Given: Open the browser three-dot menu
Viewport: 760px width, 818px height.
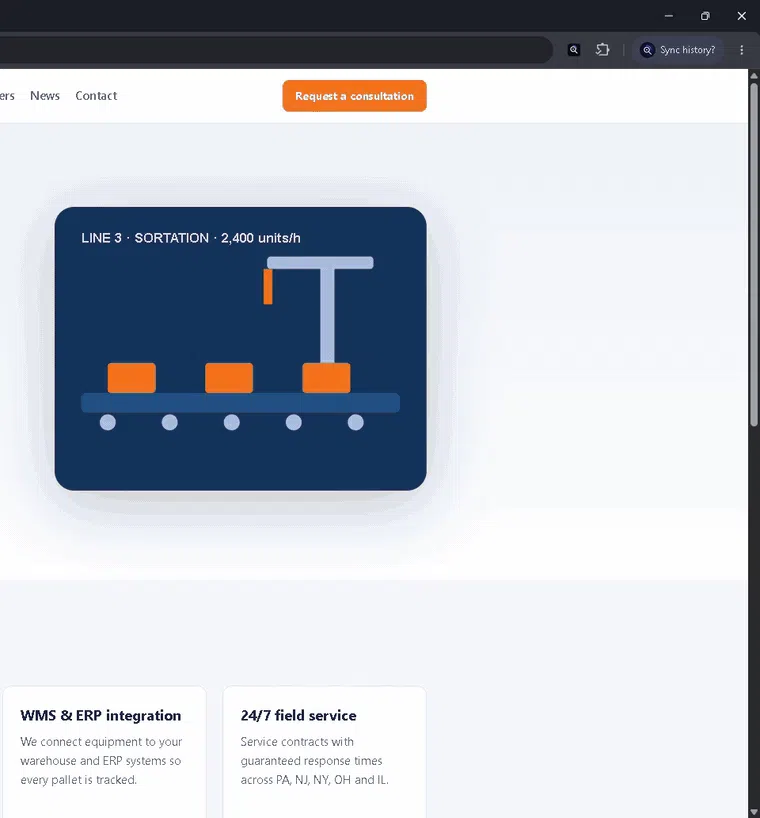Looking at the screenshot, I should (741, 50).
